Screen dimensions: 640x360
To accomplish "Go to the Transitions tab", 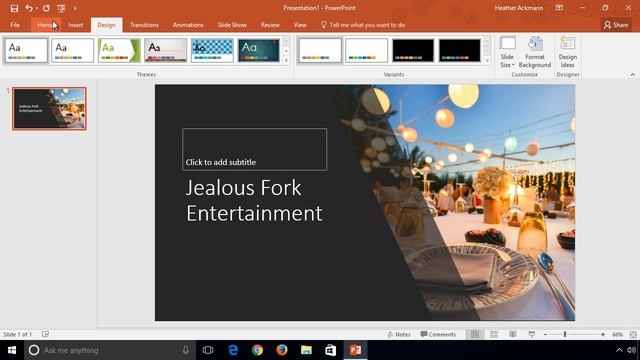I will click(144, 25).
